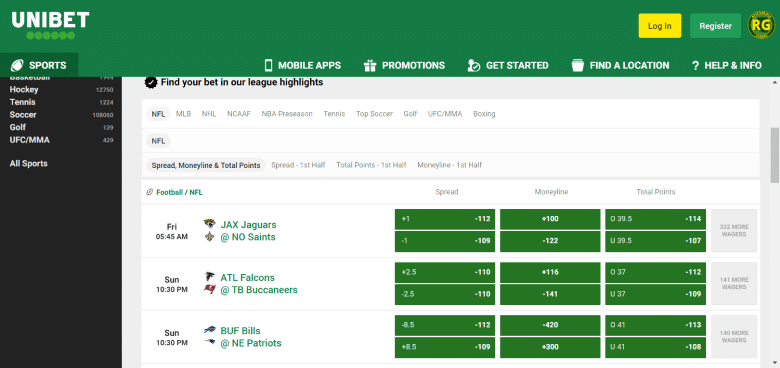Click the Register button

click(715, 26)
